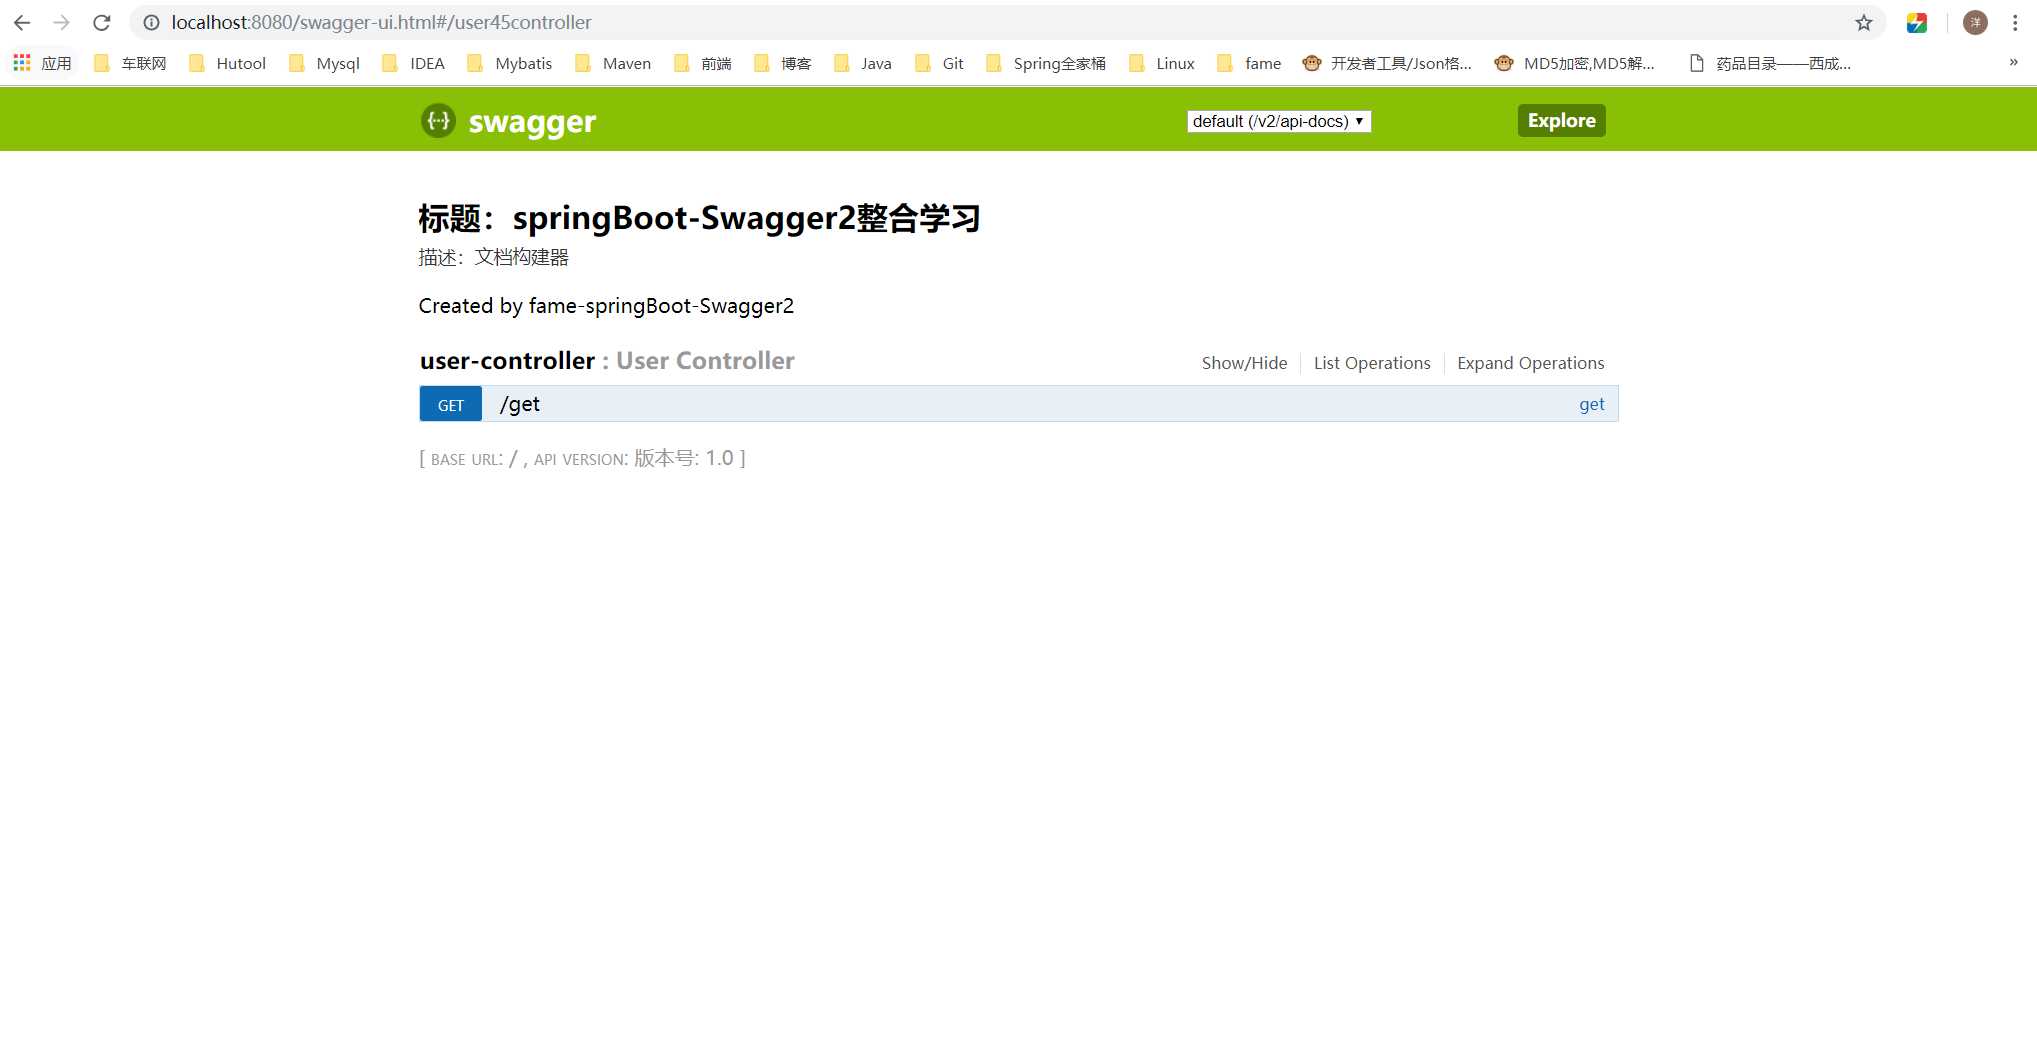Click Show/Hide for user-controller

pyautogui.click(x=1244, y=363)
